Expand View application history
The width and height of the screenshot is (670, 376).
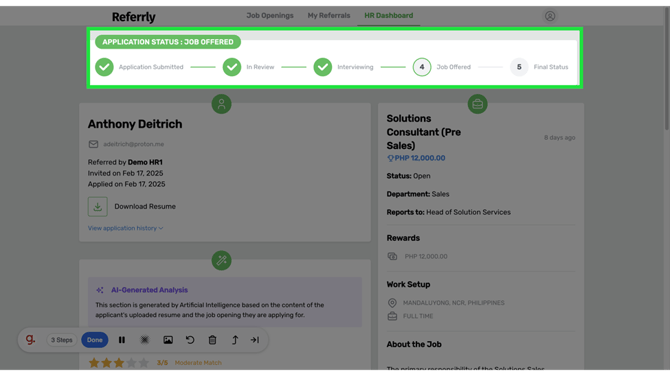tap(126, 228)
